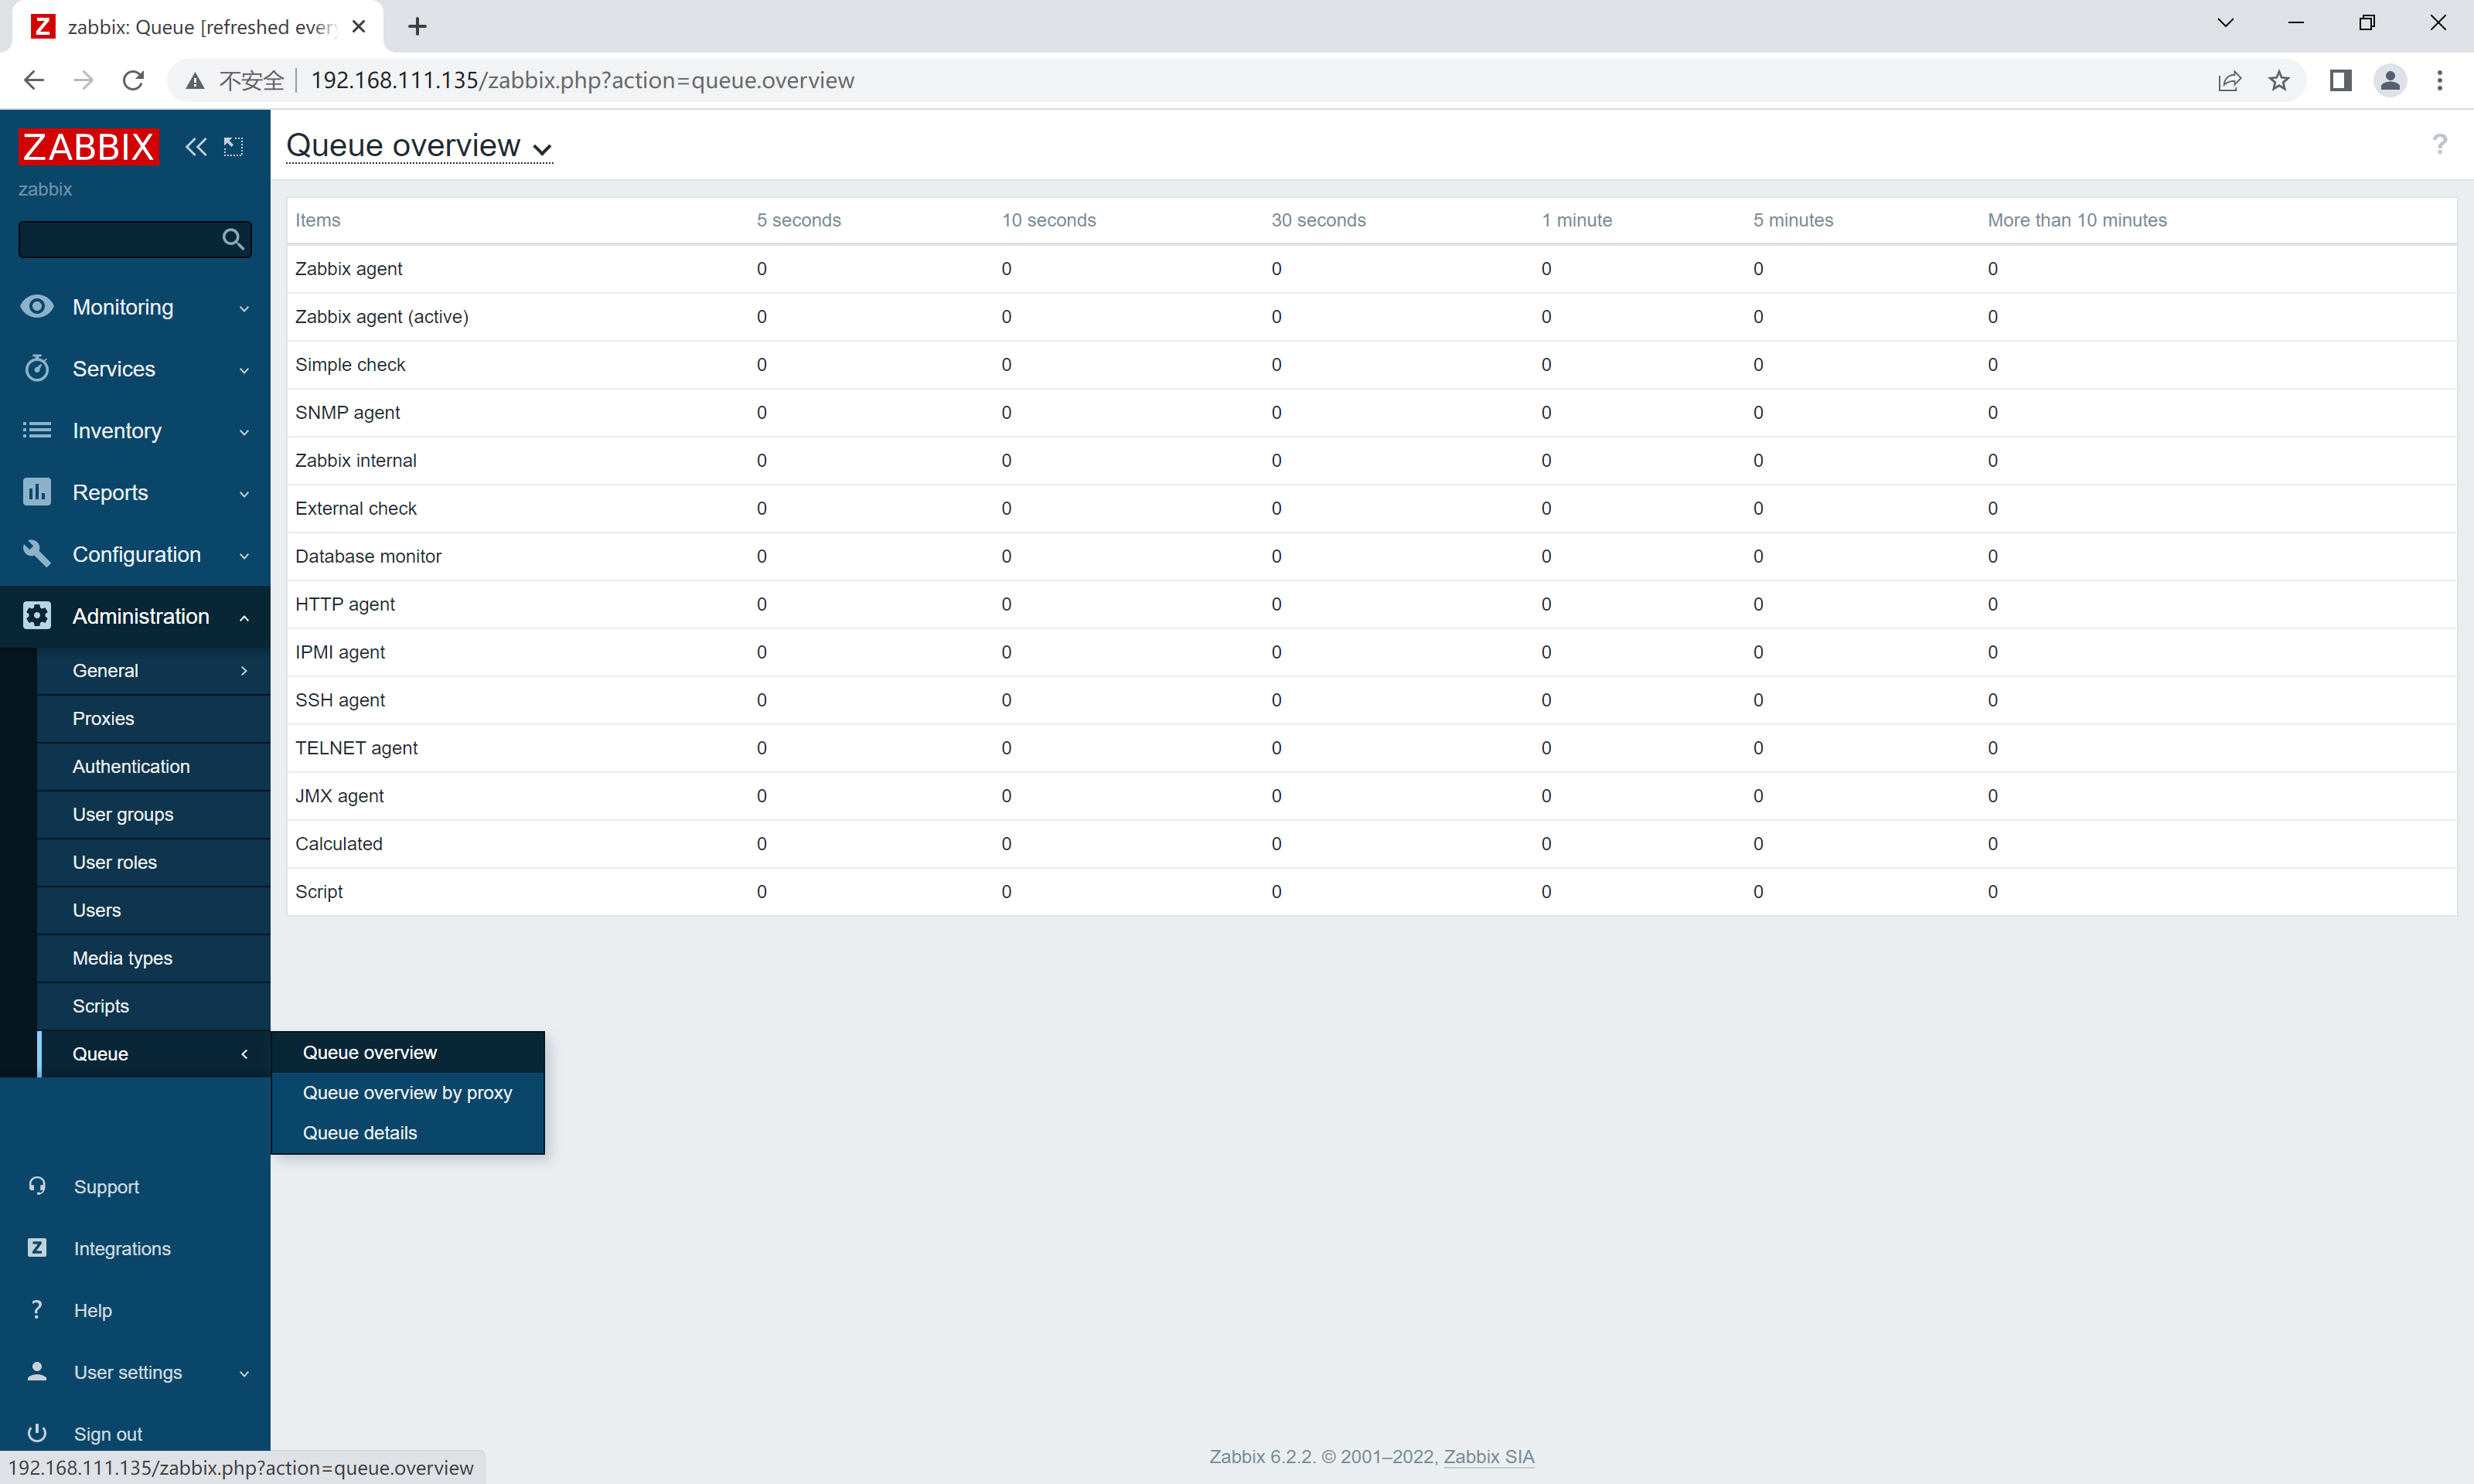Click the Administration gear icon
2474x1484 pixels.
click(x=37, y=616)
